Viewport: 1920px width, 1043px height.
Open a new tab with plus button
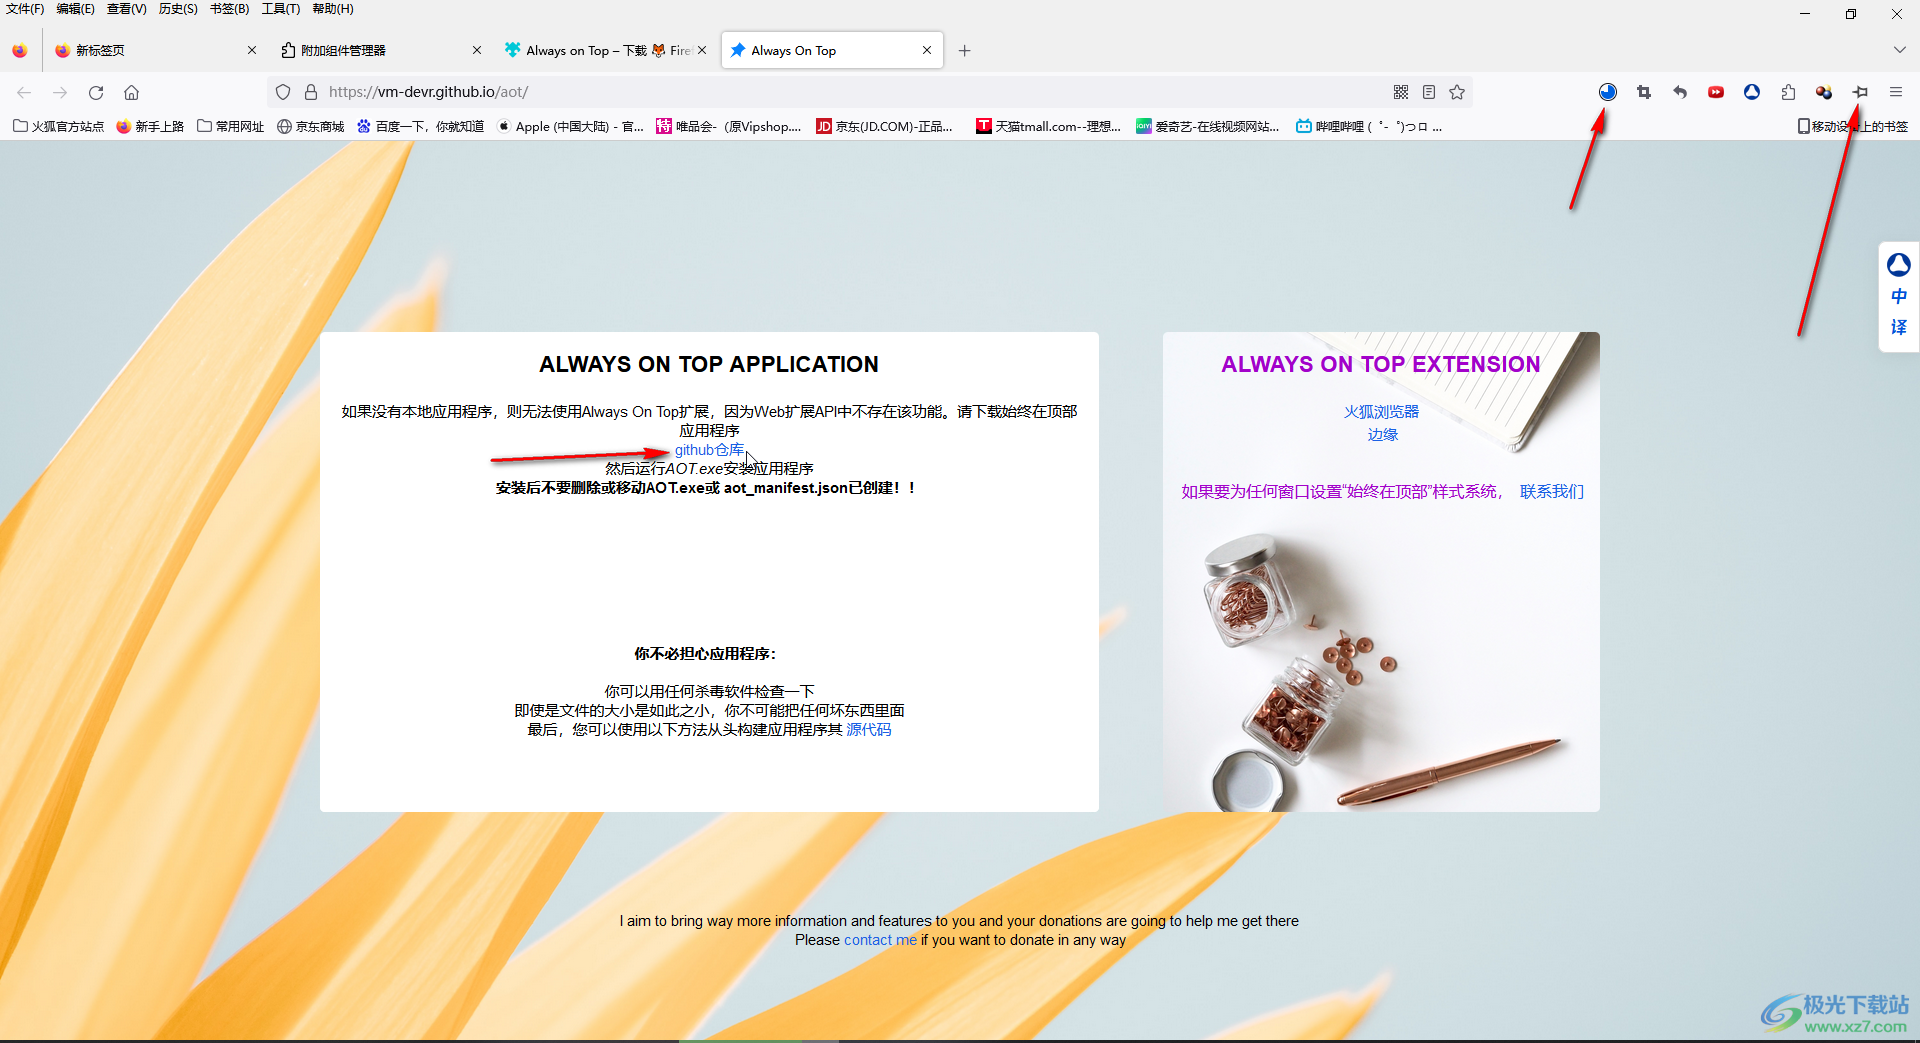pos(964,50)
